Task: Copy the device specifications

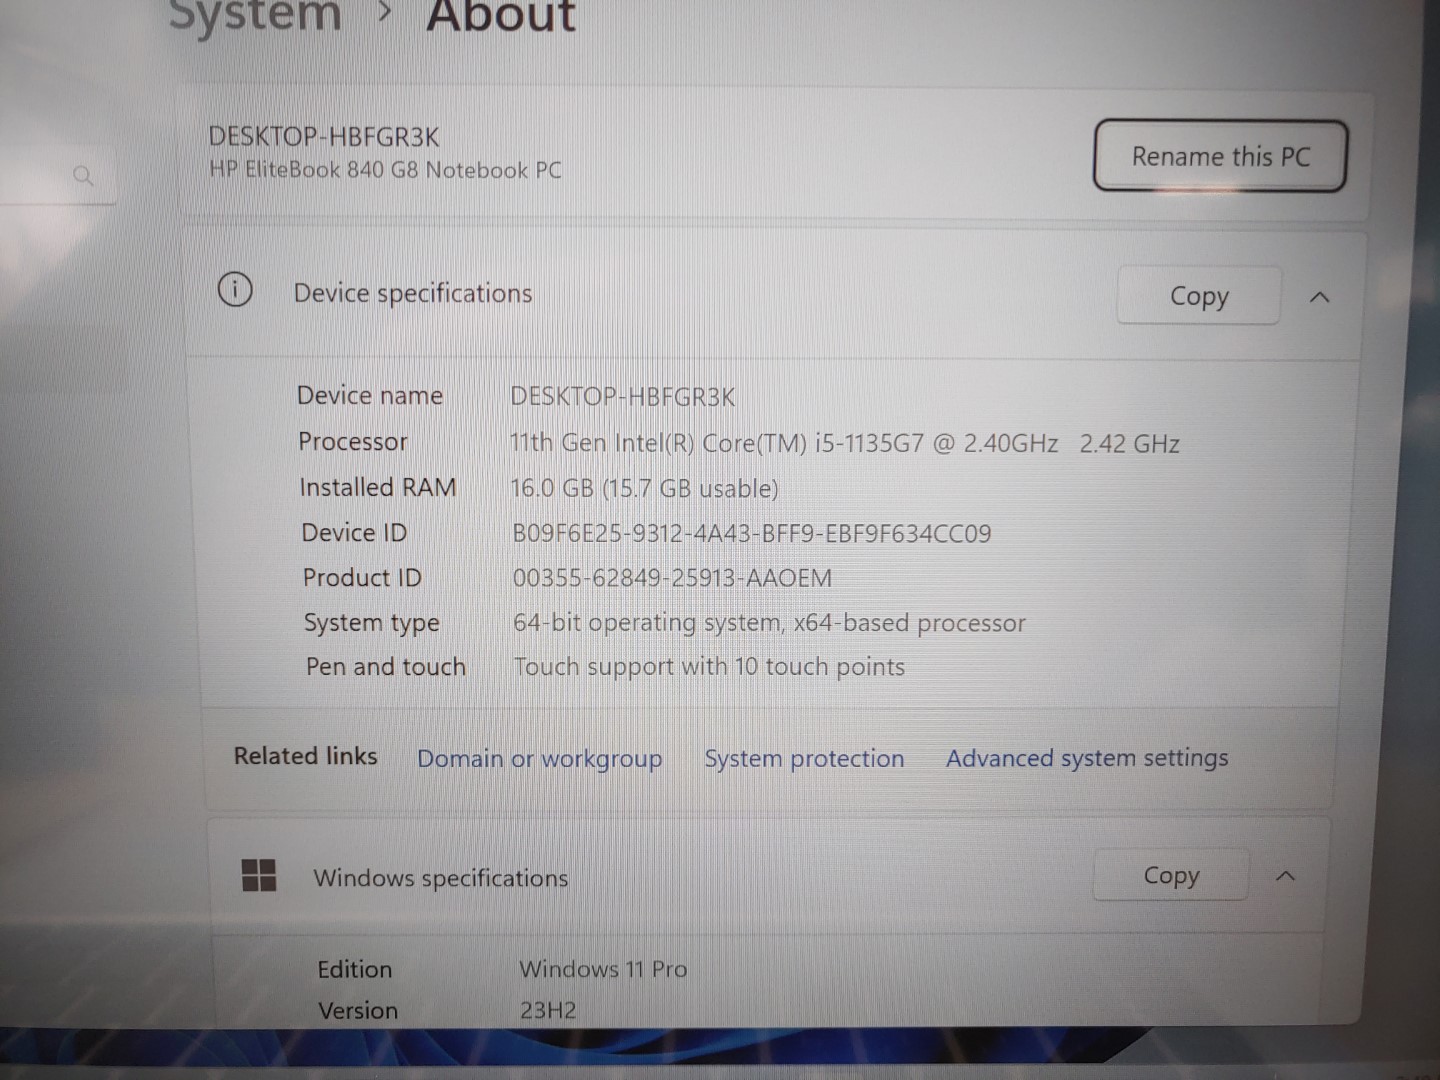Action: (1199, 296)
